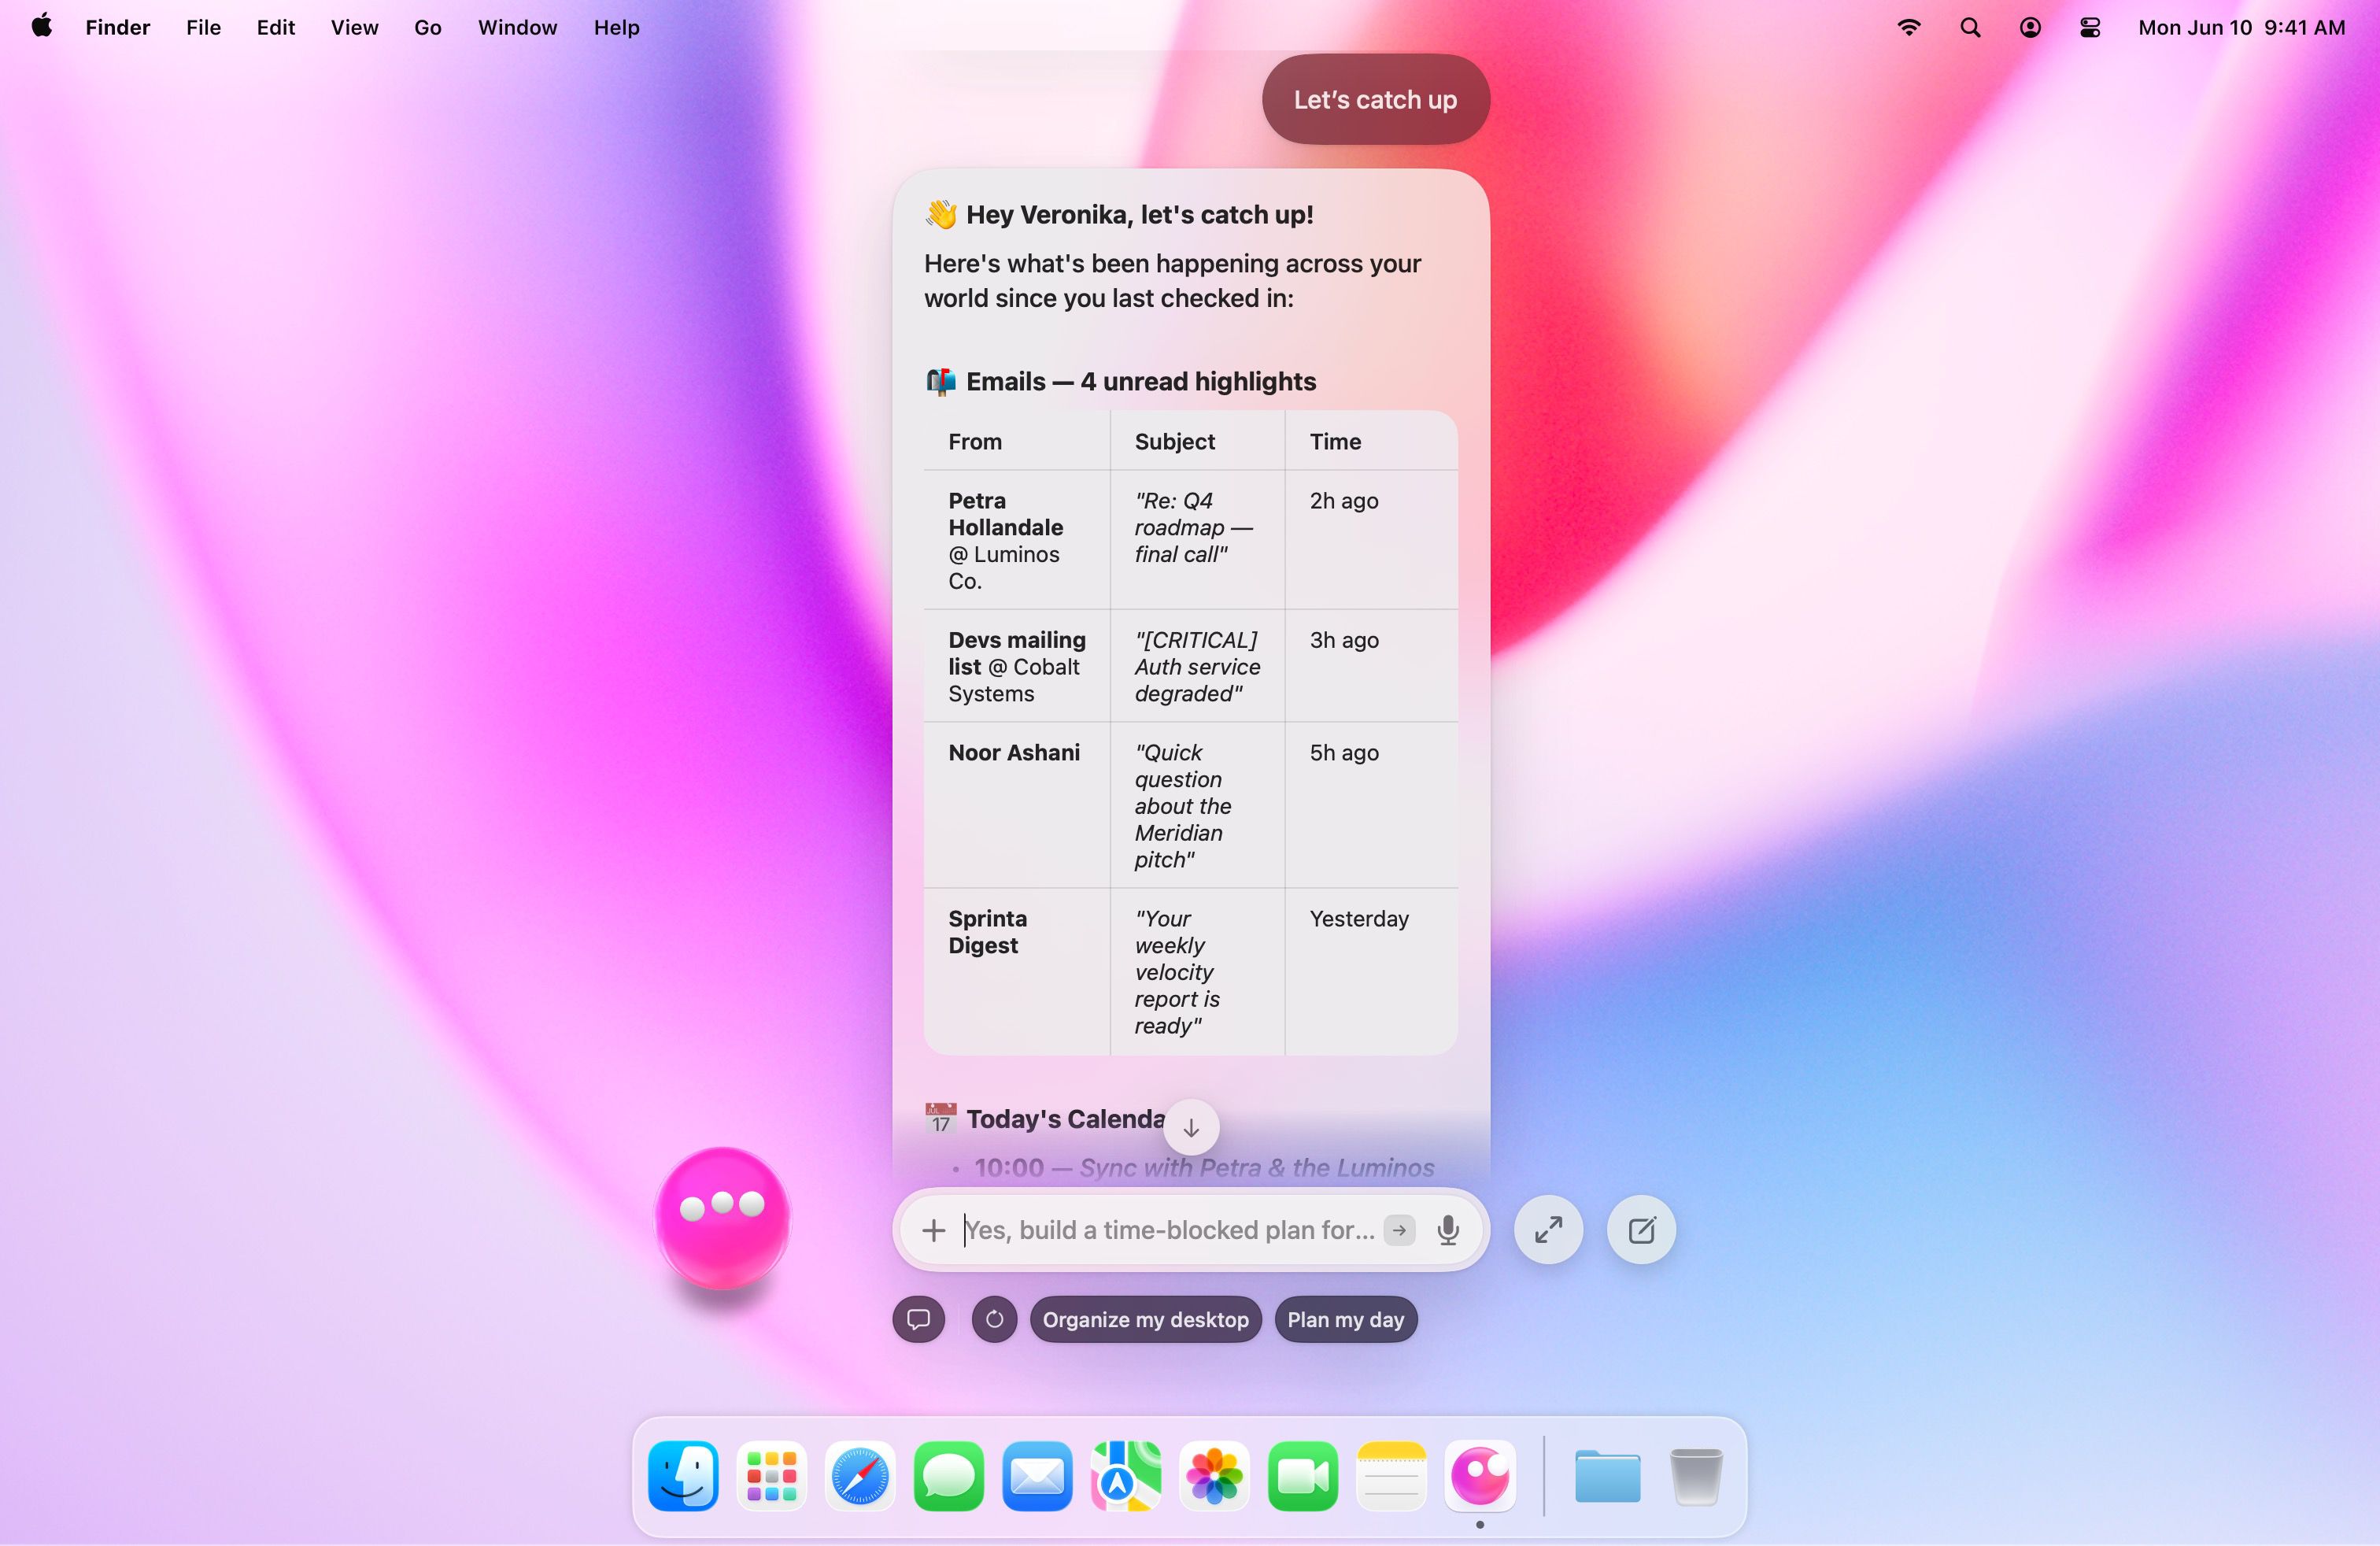
Task: Expand the chat with the expand arrows button
Action: [x=1548, y=1230]
